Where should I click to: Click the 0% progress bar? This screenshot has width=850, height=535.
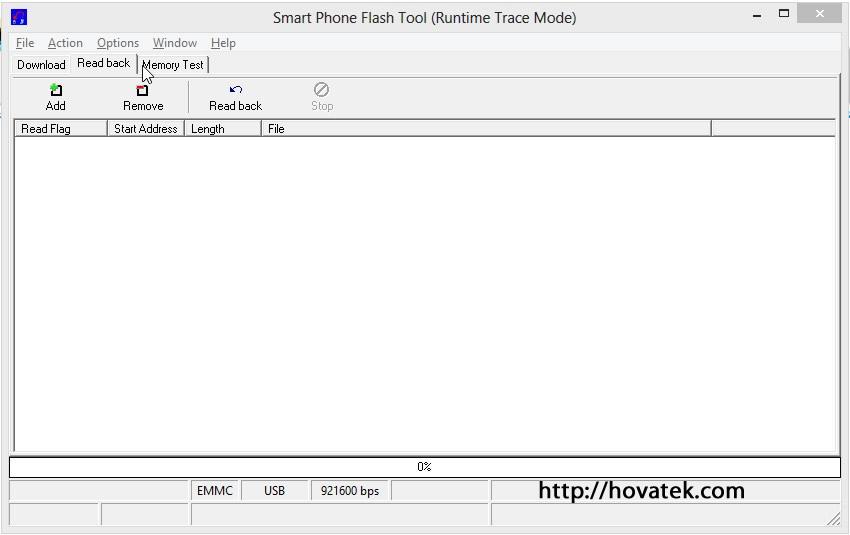tap(424, 467)
